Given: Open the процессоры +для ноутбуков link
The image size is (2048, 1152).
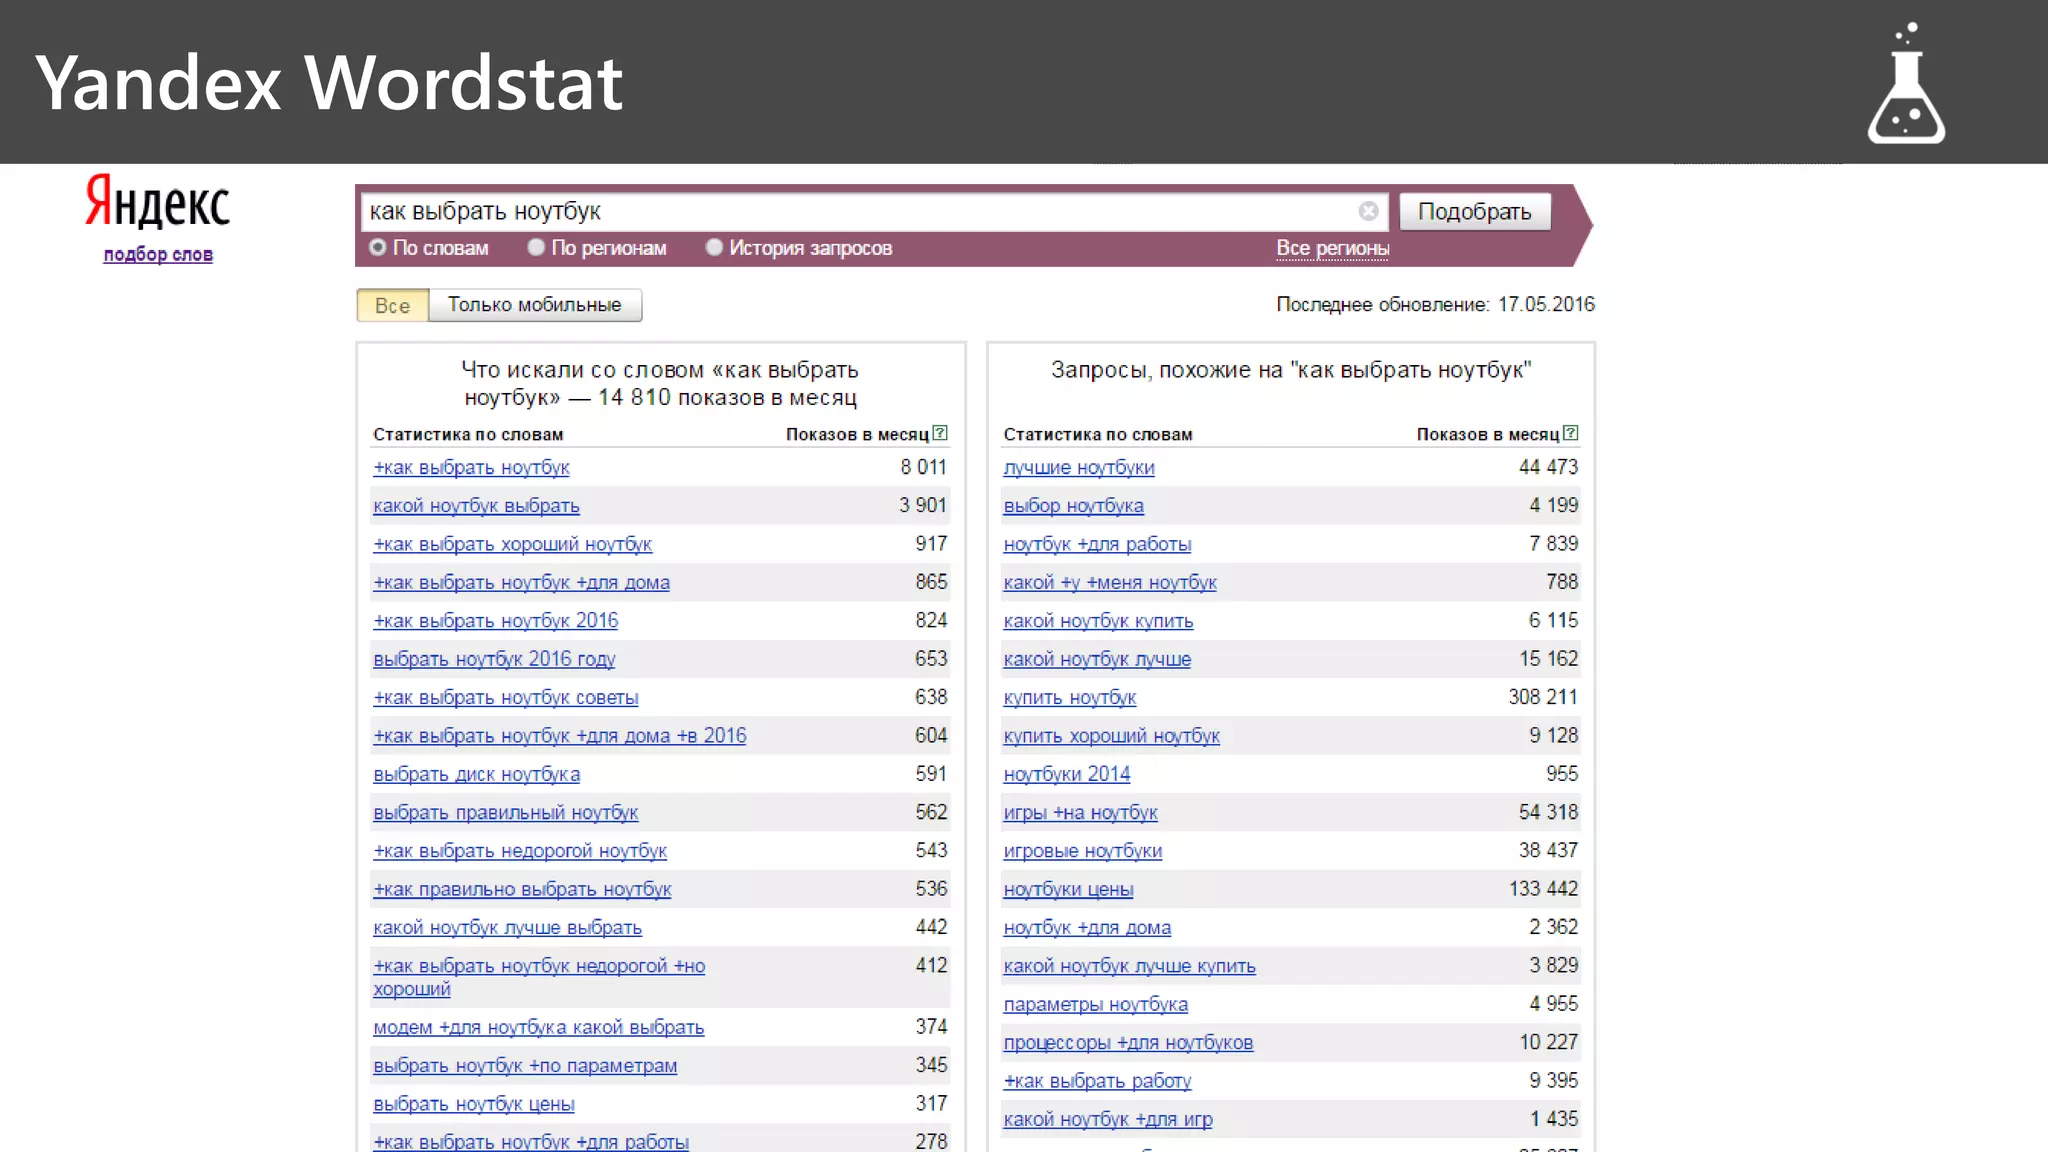Looking at the screenshot, I should coord(1128,1043).
